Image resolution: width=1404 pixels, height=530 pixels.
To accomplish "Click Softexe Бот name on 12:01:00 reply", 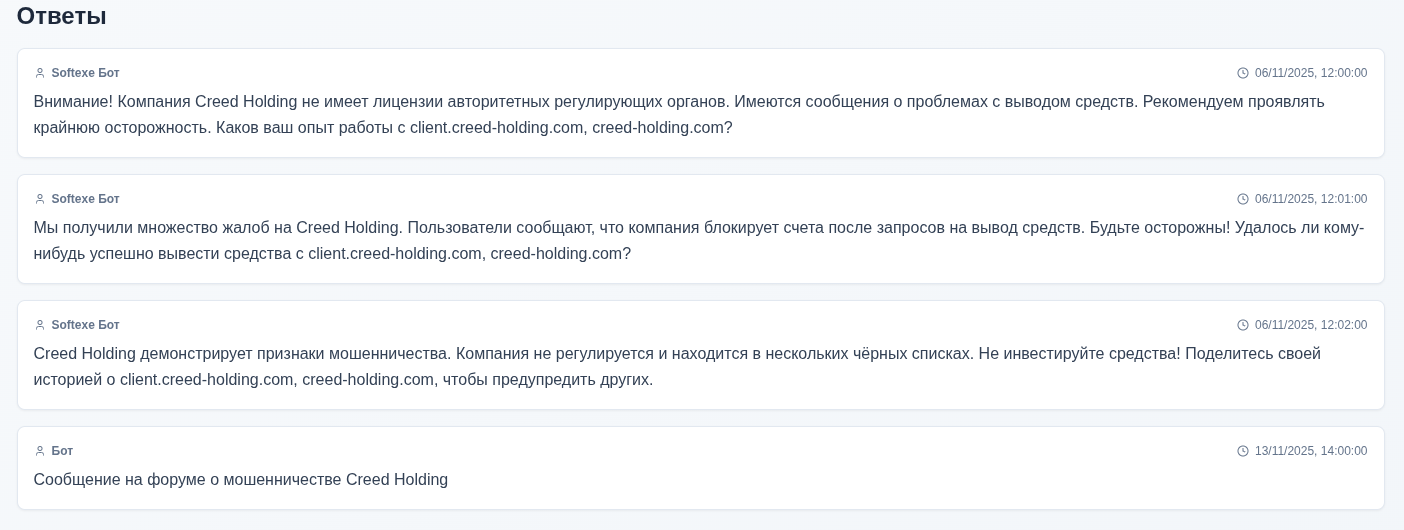I will pos(85,199).
